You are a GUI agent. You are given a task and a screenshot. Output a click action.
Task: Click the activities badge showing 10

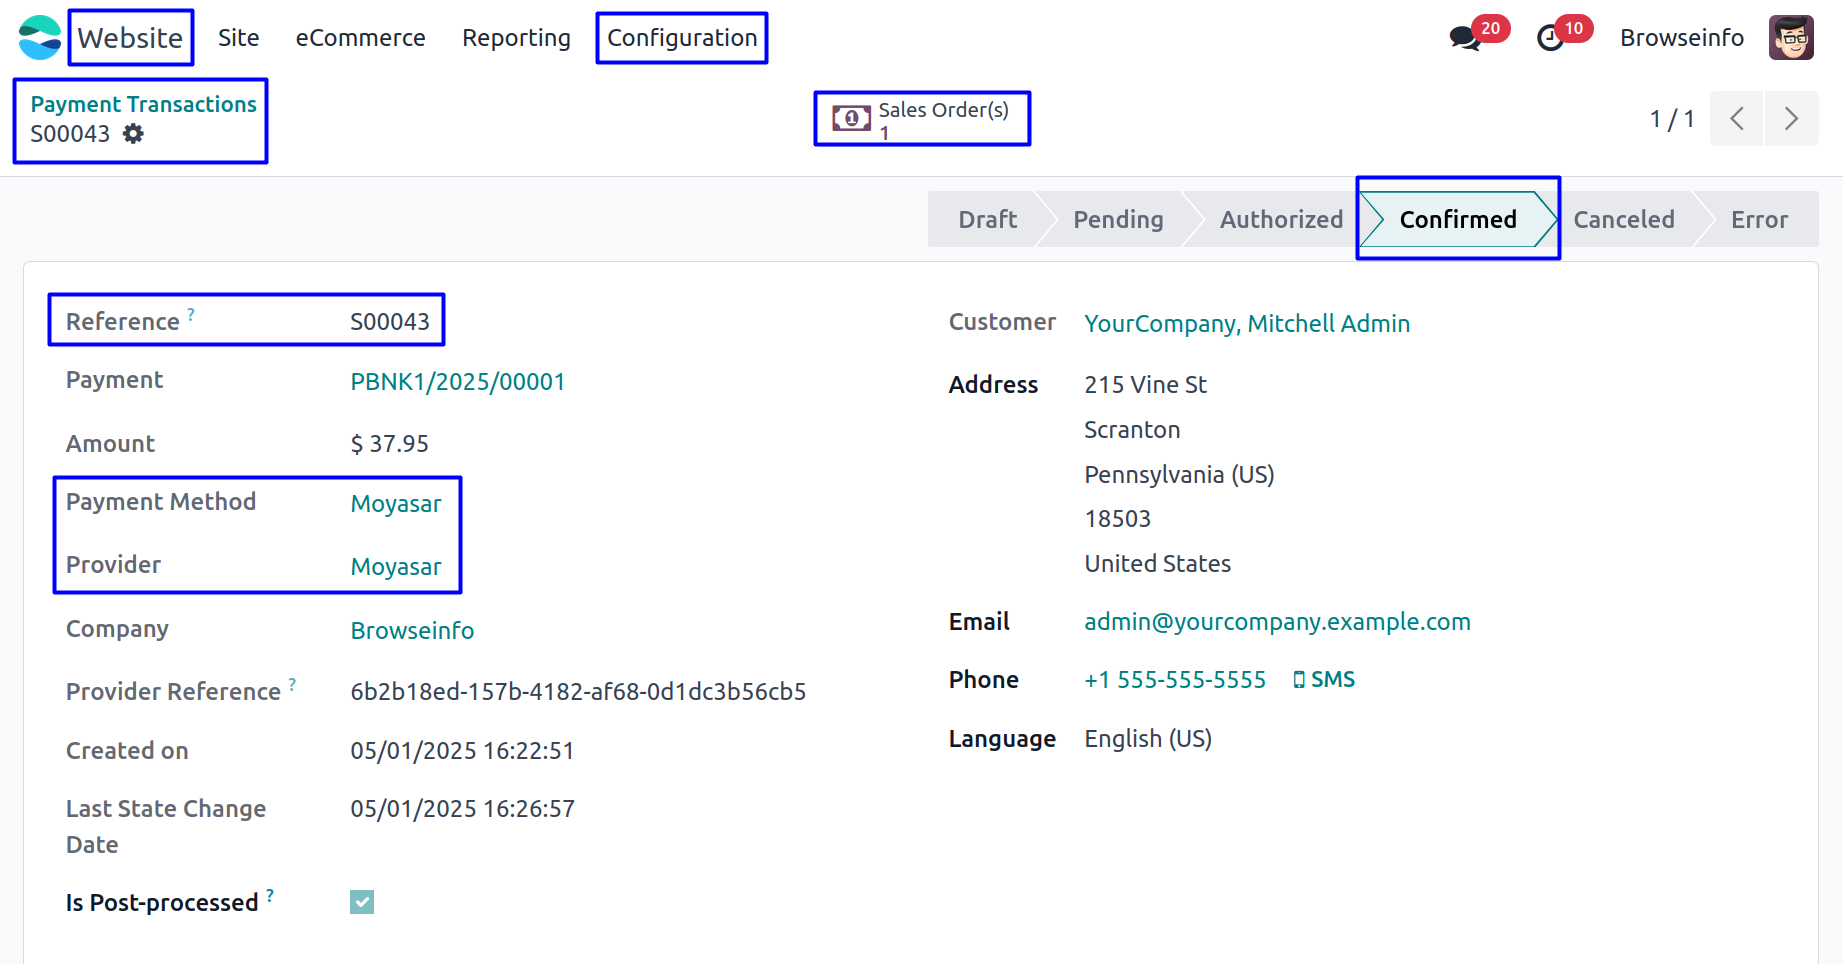tap(1574, 28)
